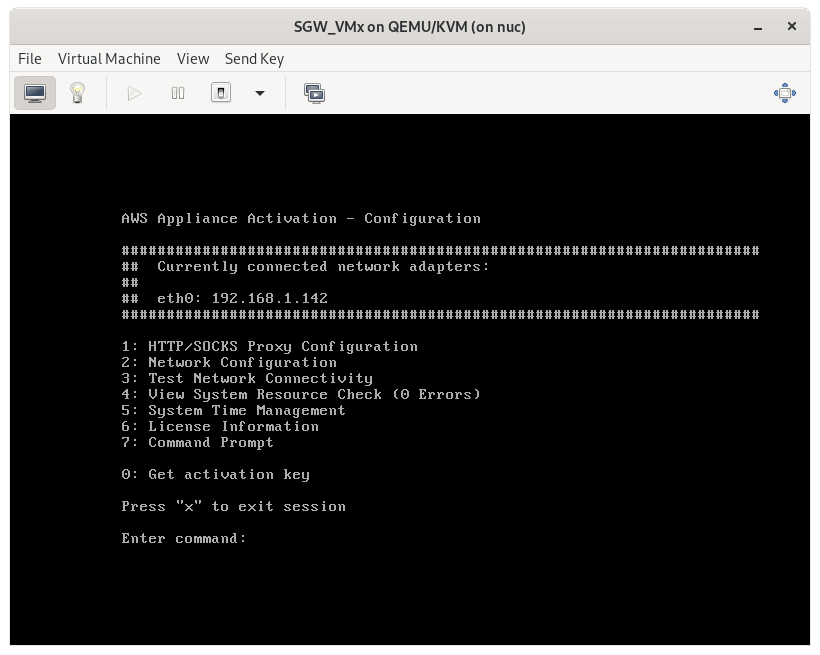Open the View menu
Viewport: 820px width, 655px height.
(192, 59)
